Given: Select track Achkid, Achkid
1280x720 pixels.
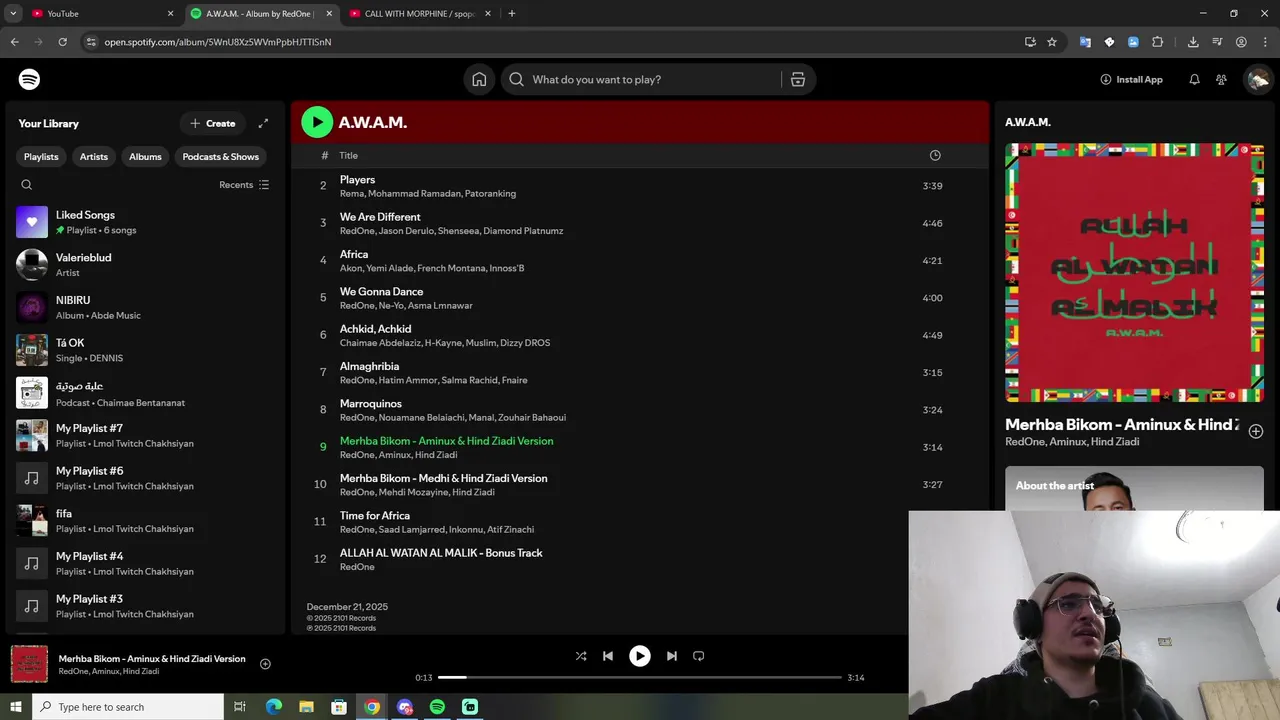Looking at the screenshot, I should pyautogui.click(x=375, y=329).
